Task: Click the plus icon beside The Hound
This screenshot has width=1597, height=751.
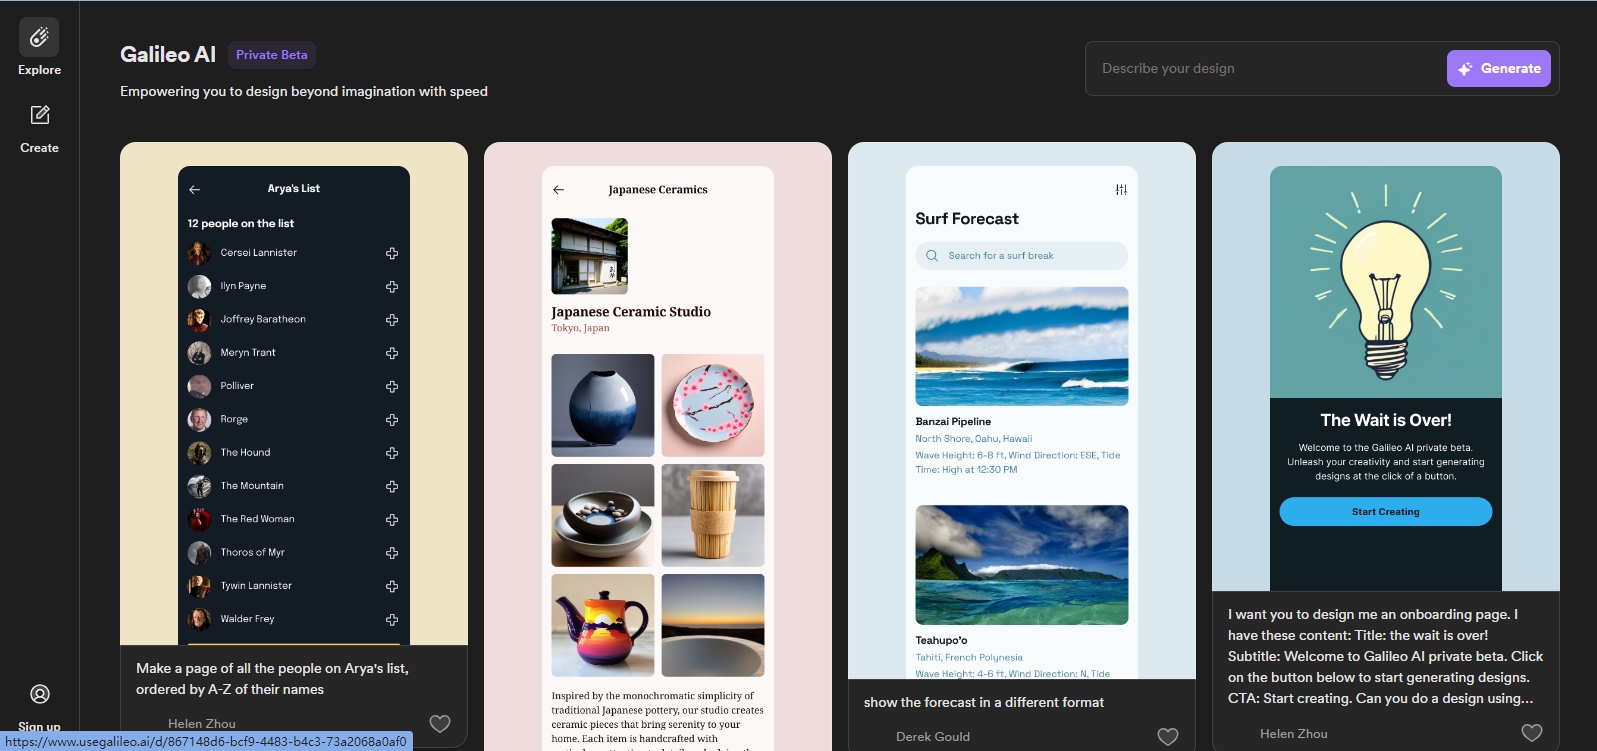Action: 392,453
